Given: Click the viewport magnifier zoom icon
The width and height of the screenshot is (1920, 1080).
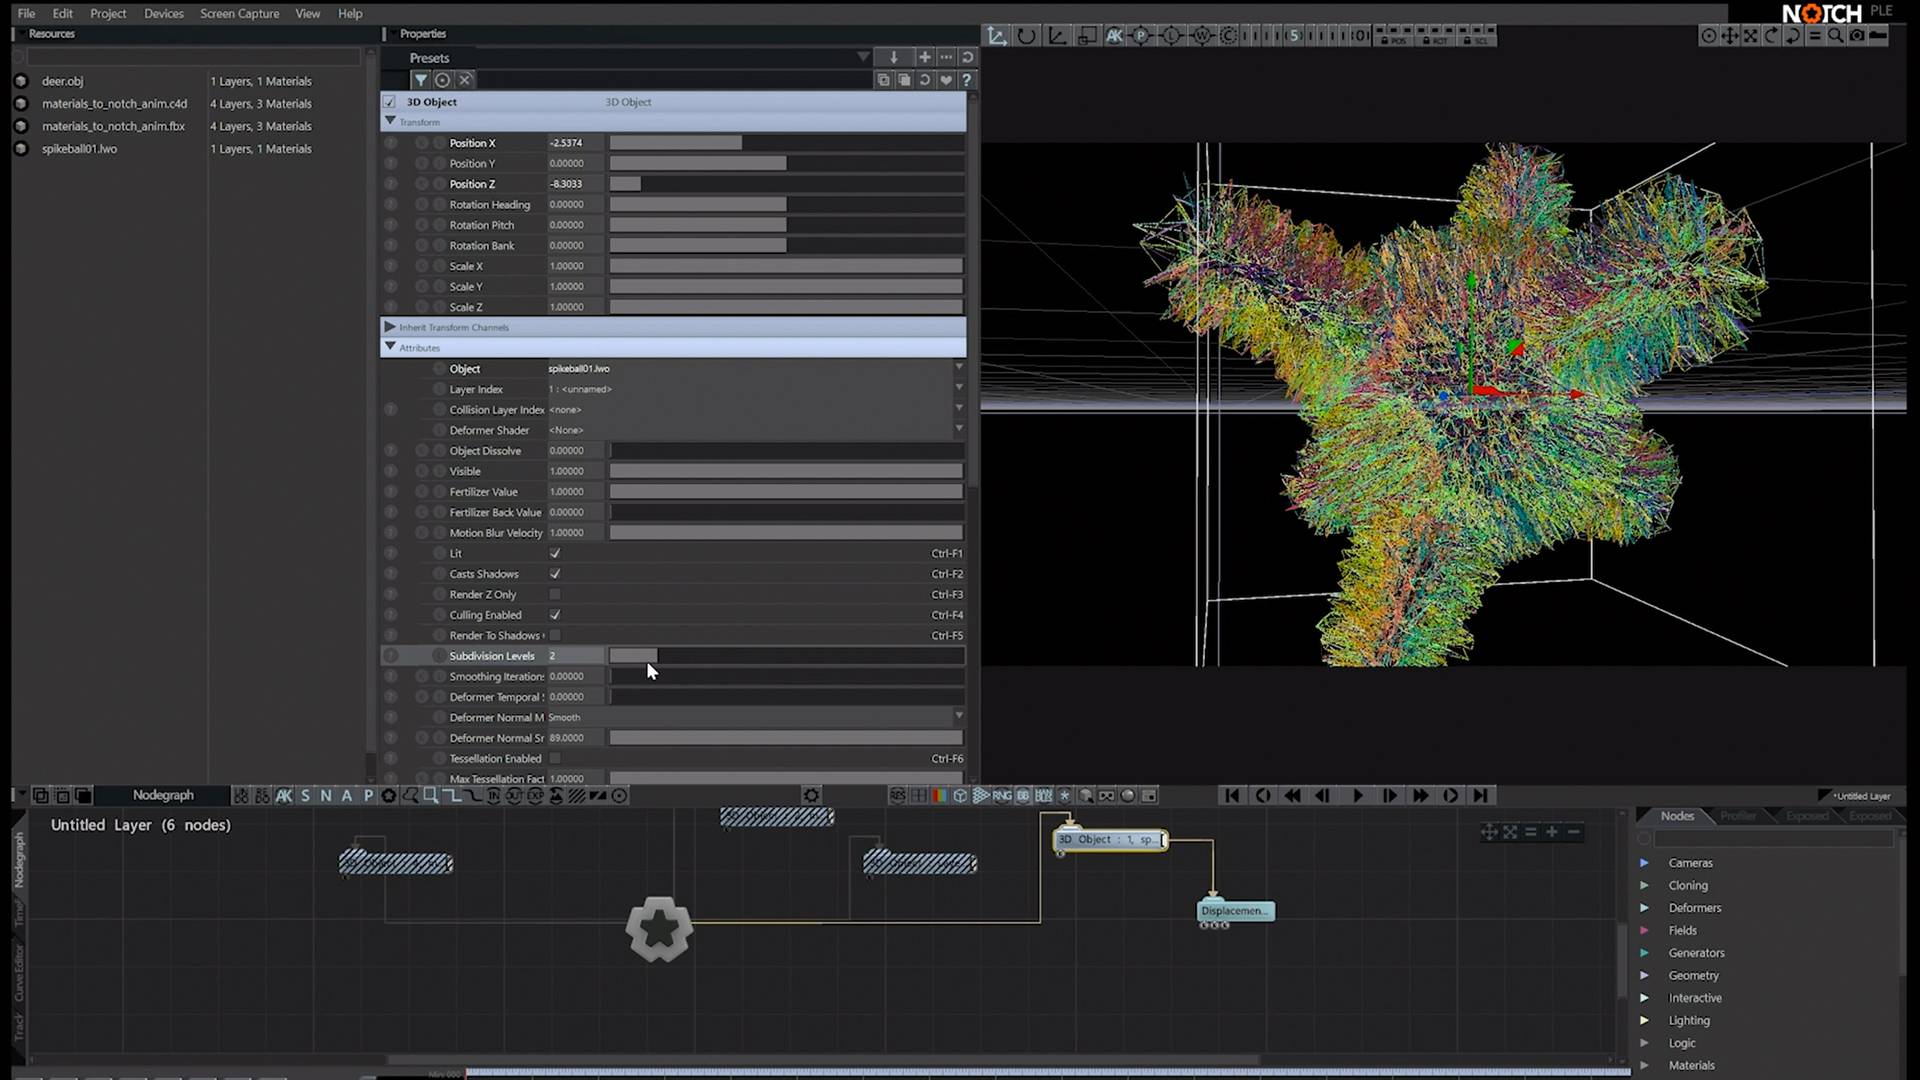Looking at the screenshot, I should (x=1836, y=36).
